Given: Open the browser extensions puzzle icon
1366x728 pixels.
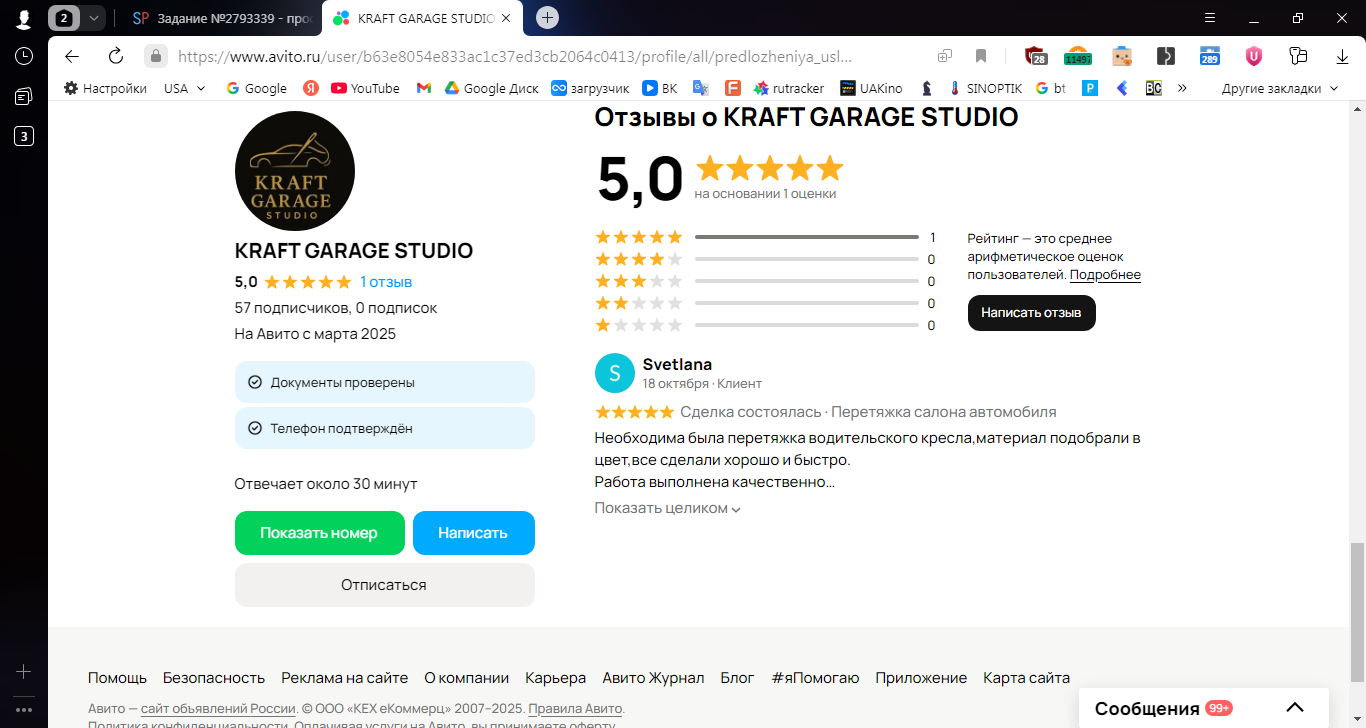Looking at the screenshot, I should pyautogui.click(x=1298, y=56).
